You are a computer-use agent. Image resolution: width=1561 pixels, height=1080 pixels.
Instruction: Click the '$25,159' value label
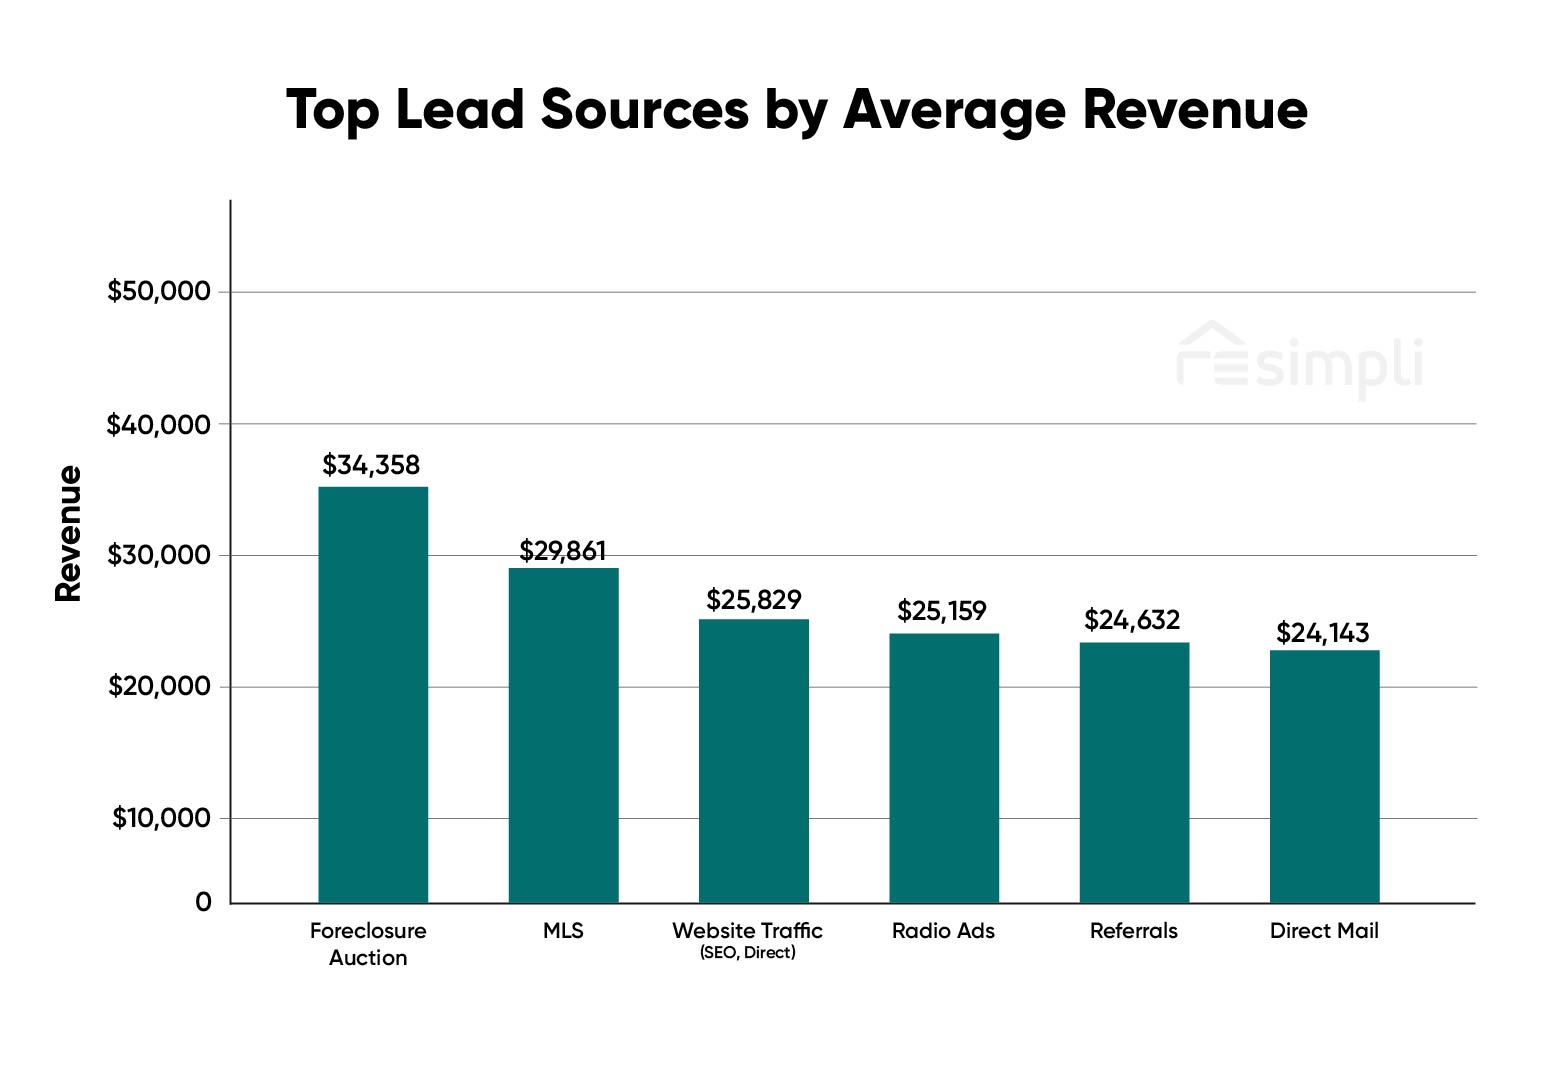click(x=942, y=611)
